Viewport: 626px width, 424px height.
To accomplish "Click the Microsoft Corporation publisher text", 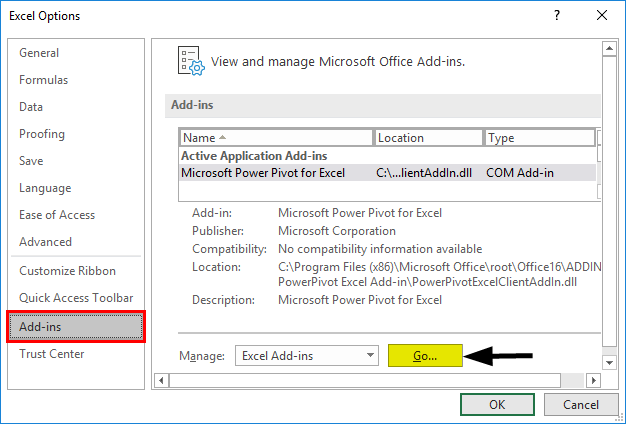I will (x=337, y=231).
